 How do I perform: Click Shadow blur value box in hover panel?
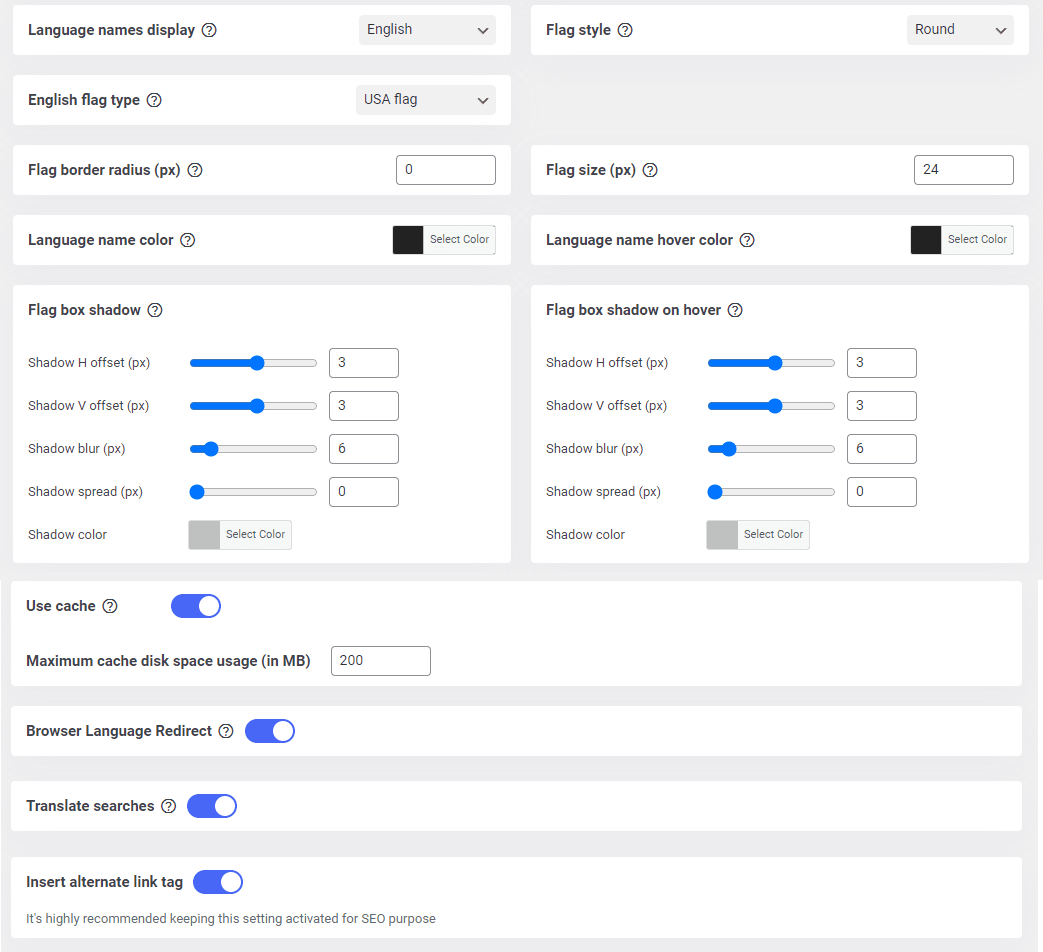pos(881,449)
